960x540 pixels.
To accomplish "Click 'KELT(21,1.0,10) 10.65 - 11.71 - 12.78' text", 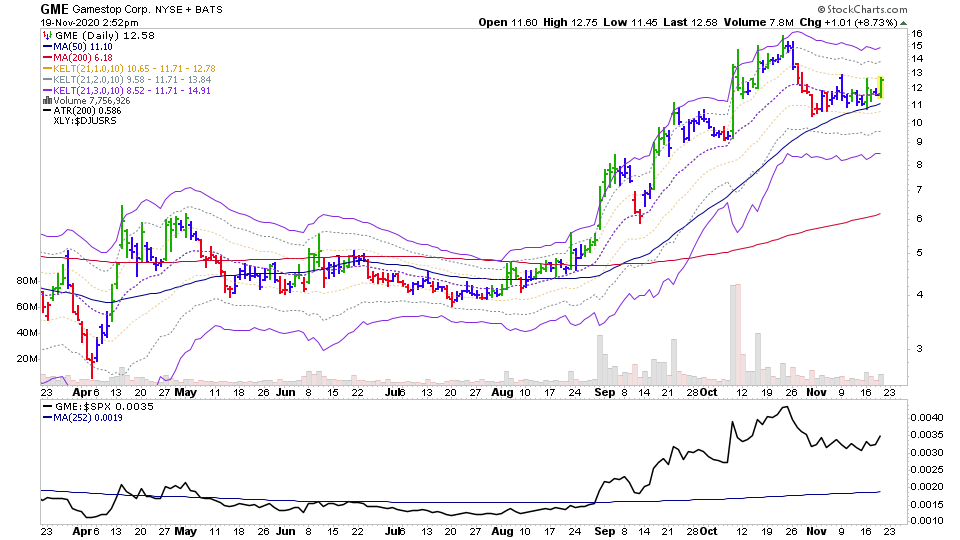I will [134, 69].
